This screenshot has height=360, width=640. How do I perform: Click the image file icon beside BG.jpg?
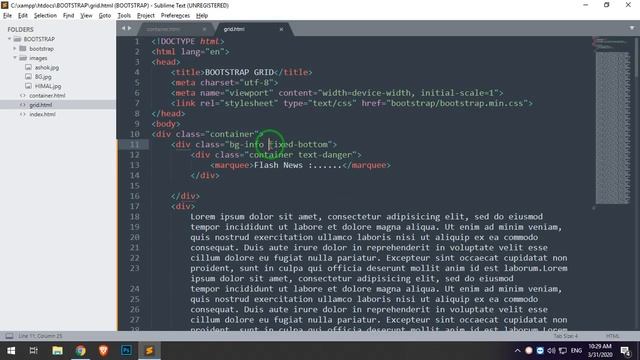[28, 76]
